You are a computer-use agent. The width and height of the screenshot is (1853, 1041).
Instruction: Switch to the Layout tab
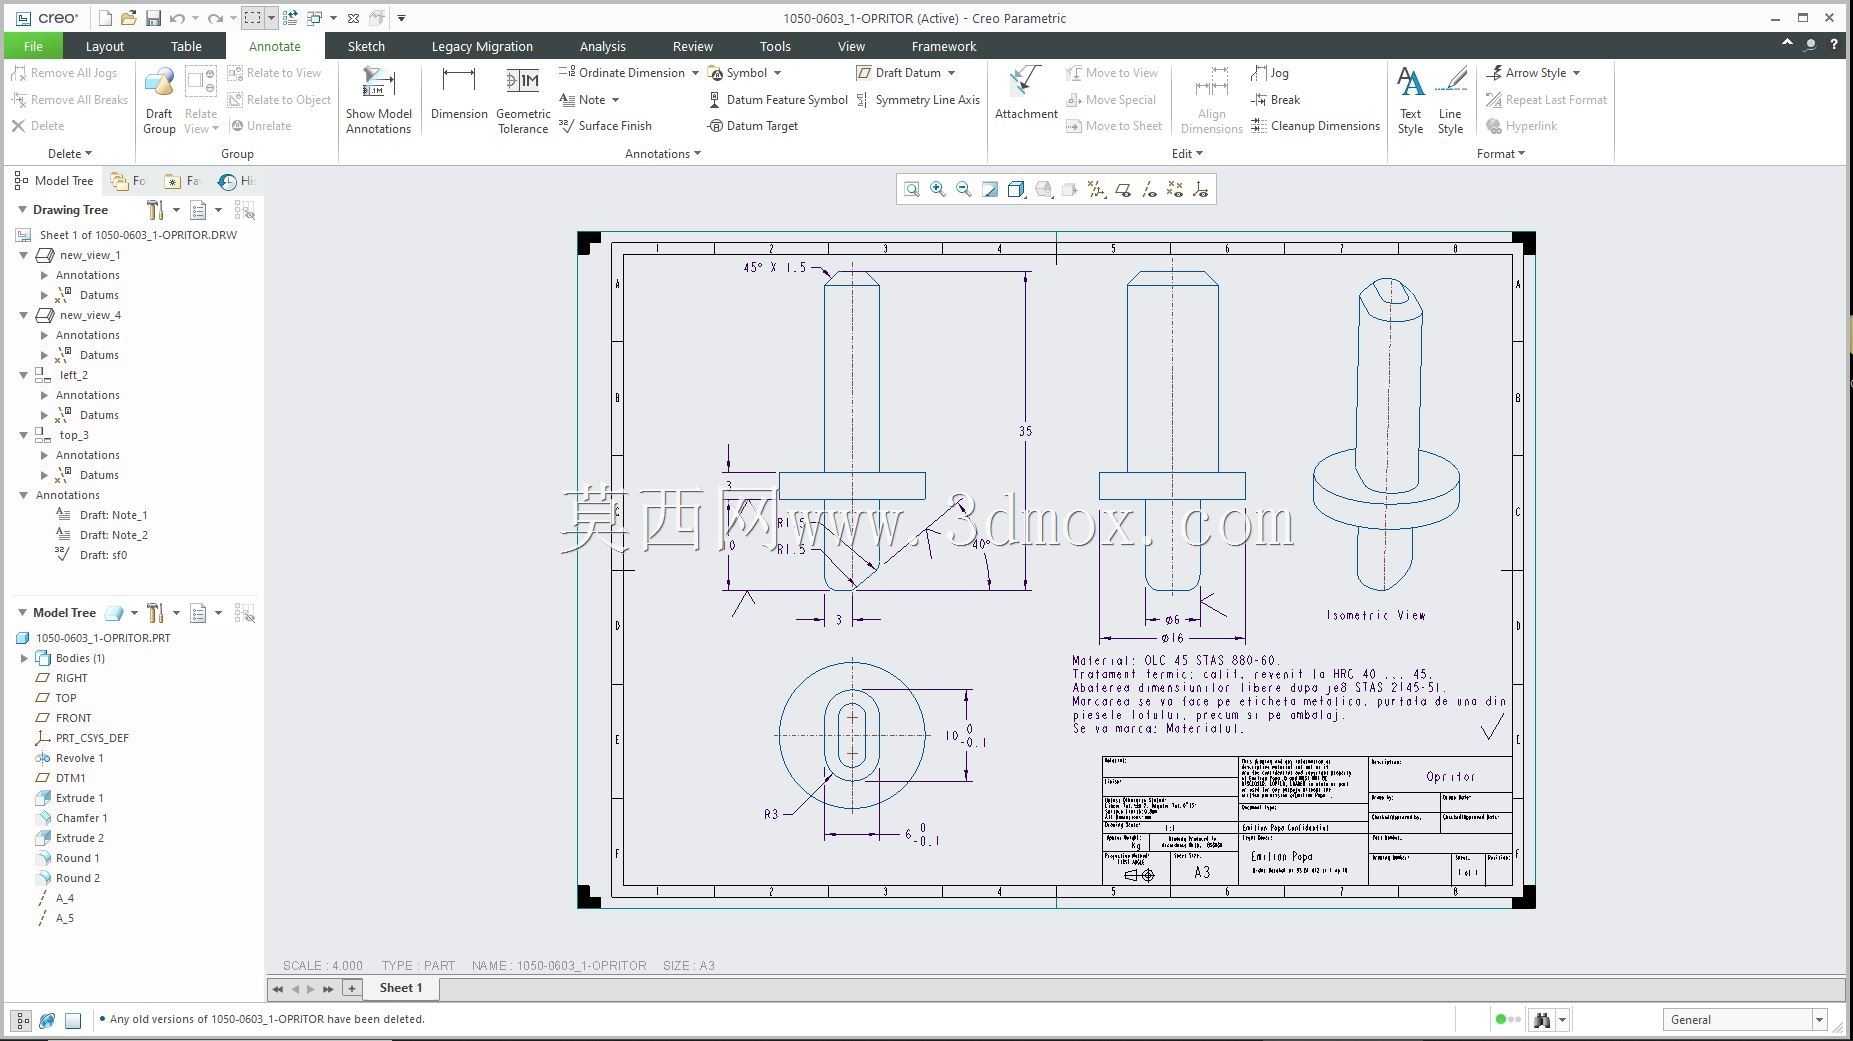pos(105,46)
